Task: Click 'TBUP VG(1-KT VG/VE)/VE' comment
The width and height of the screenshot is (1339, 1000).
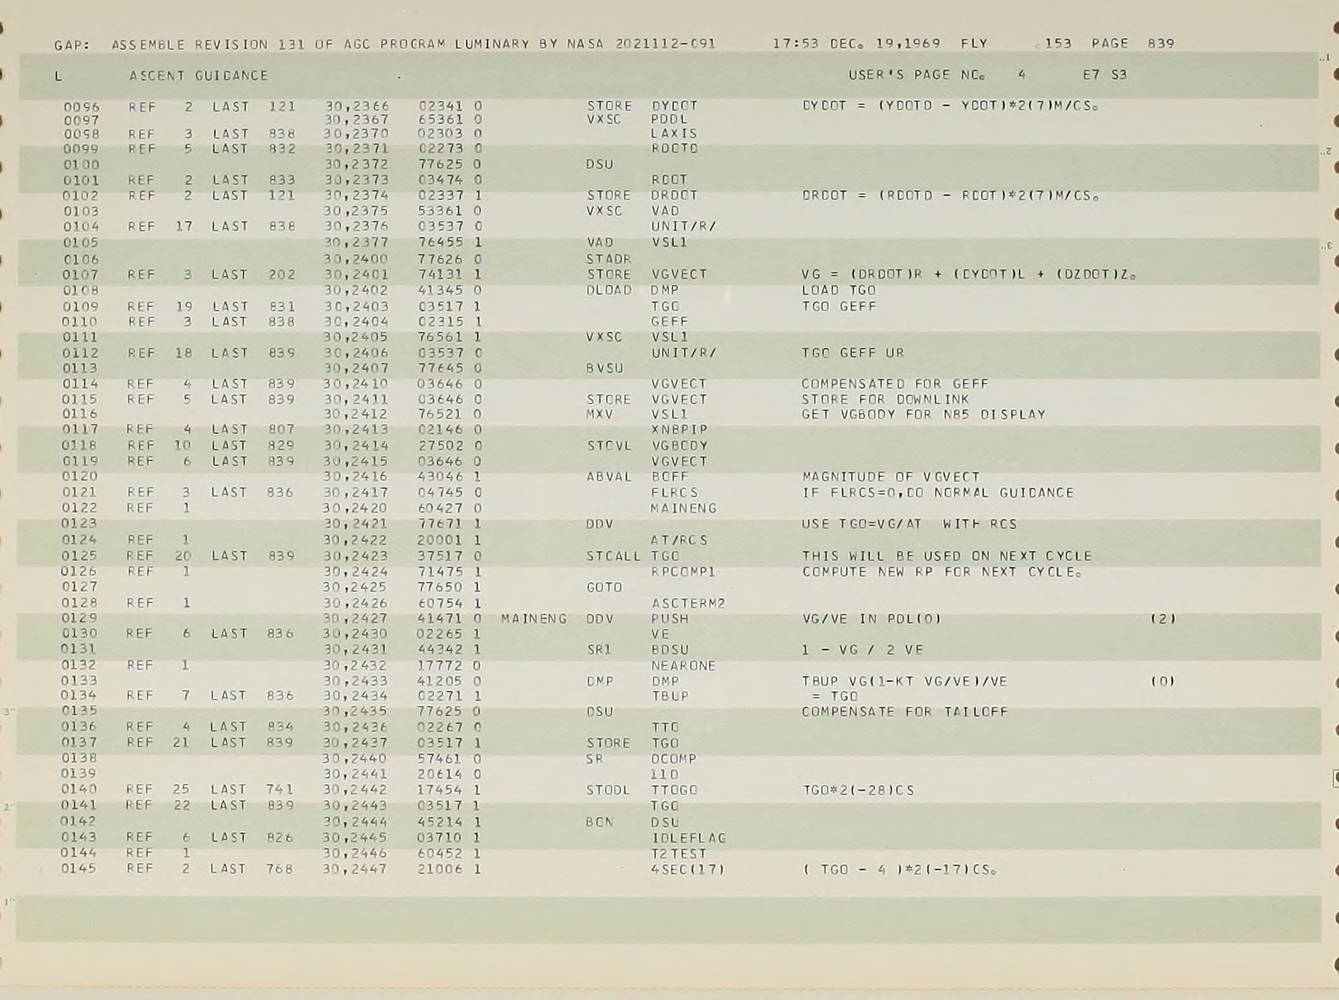Action: 904,681
